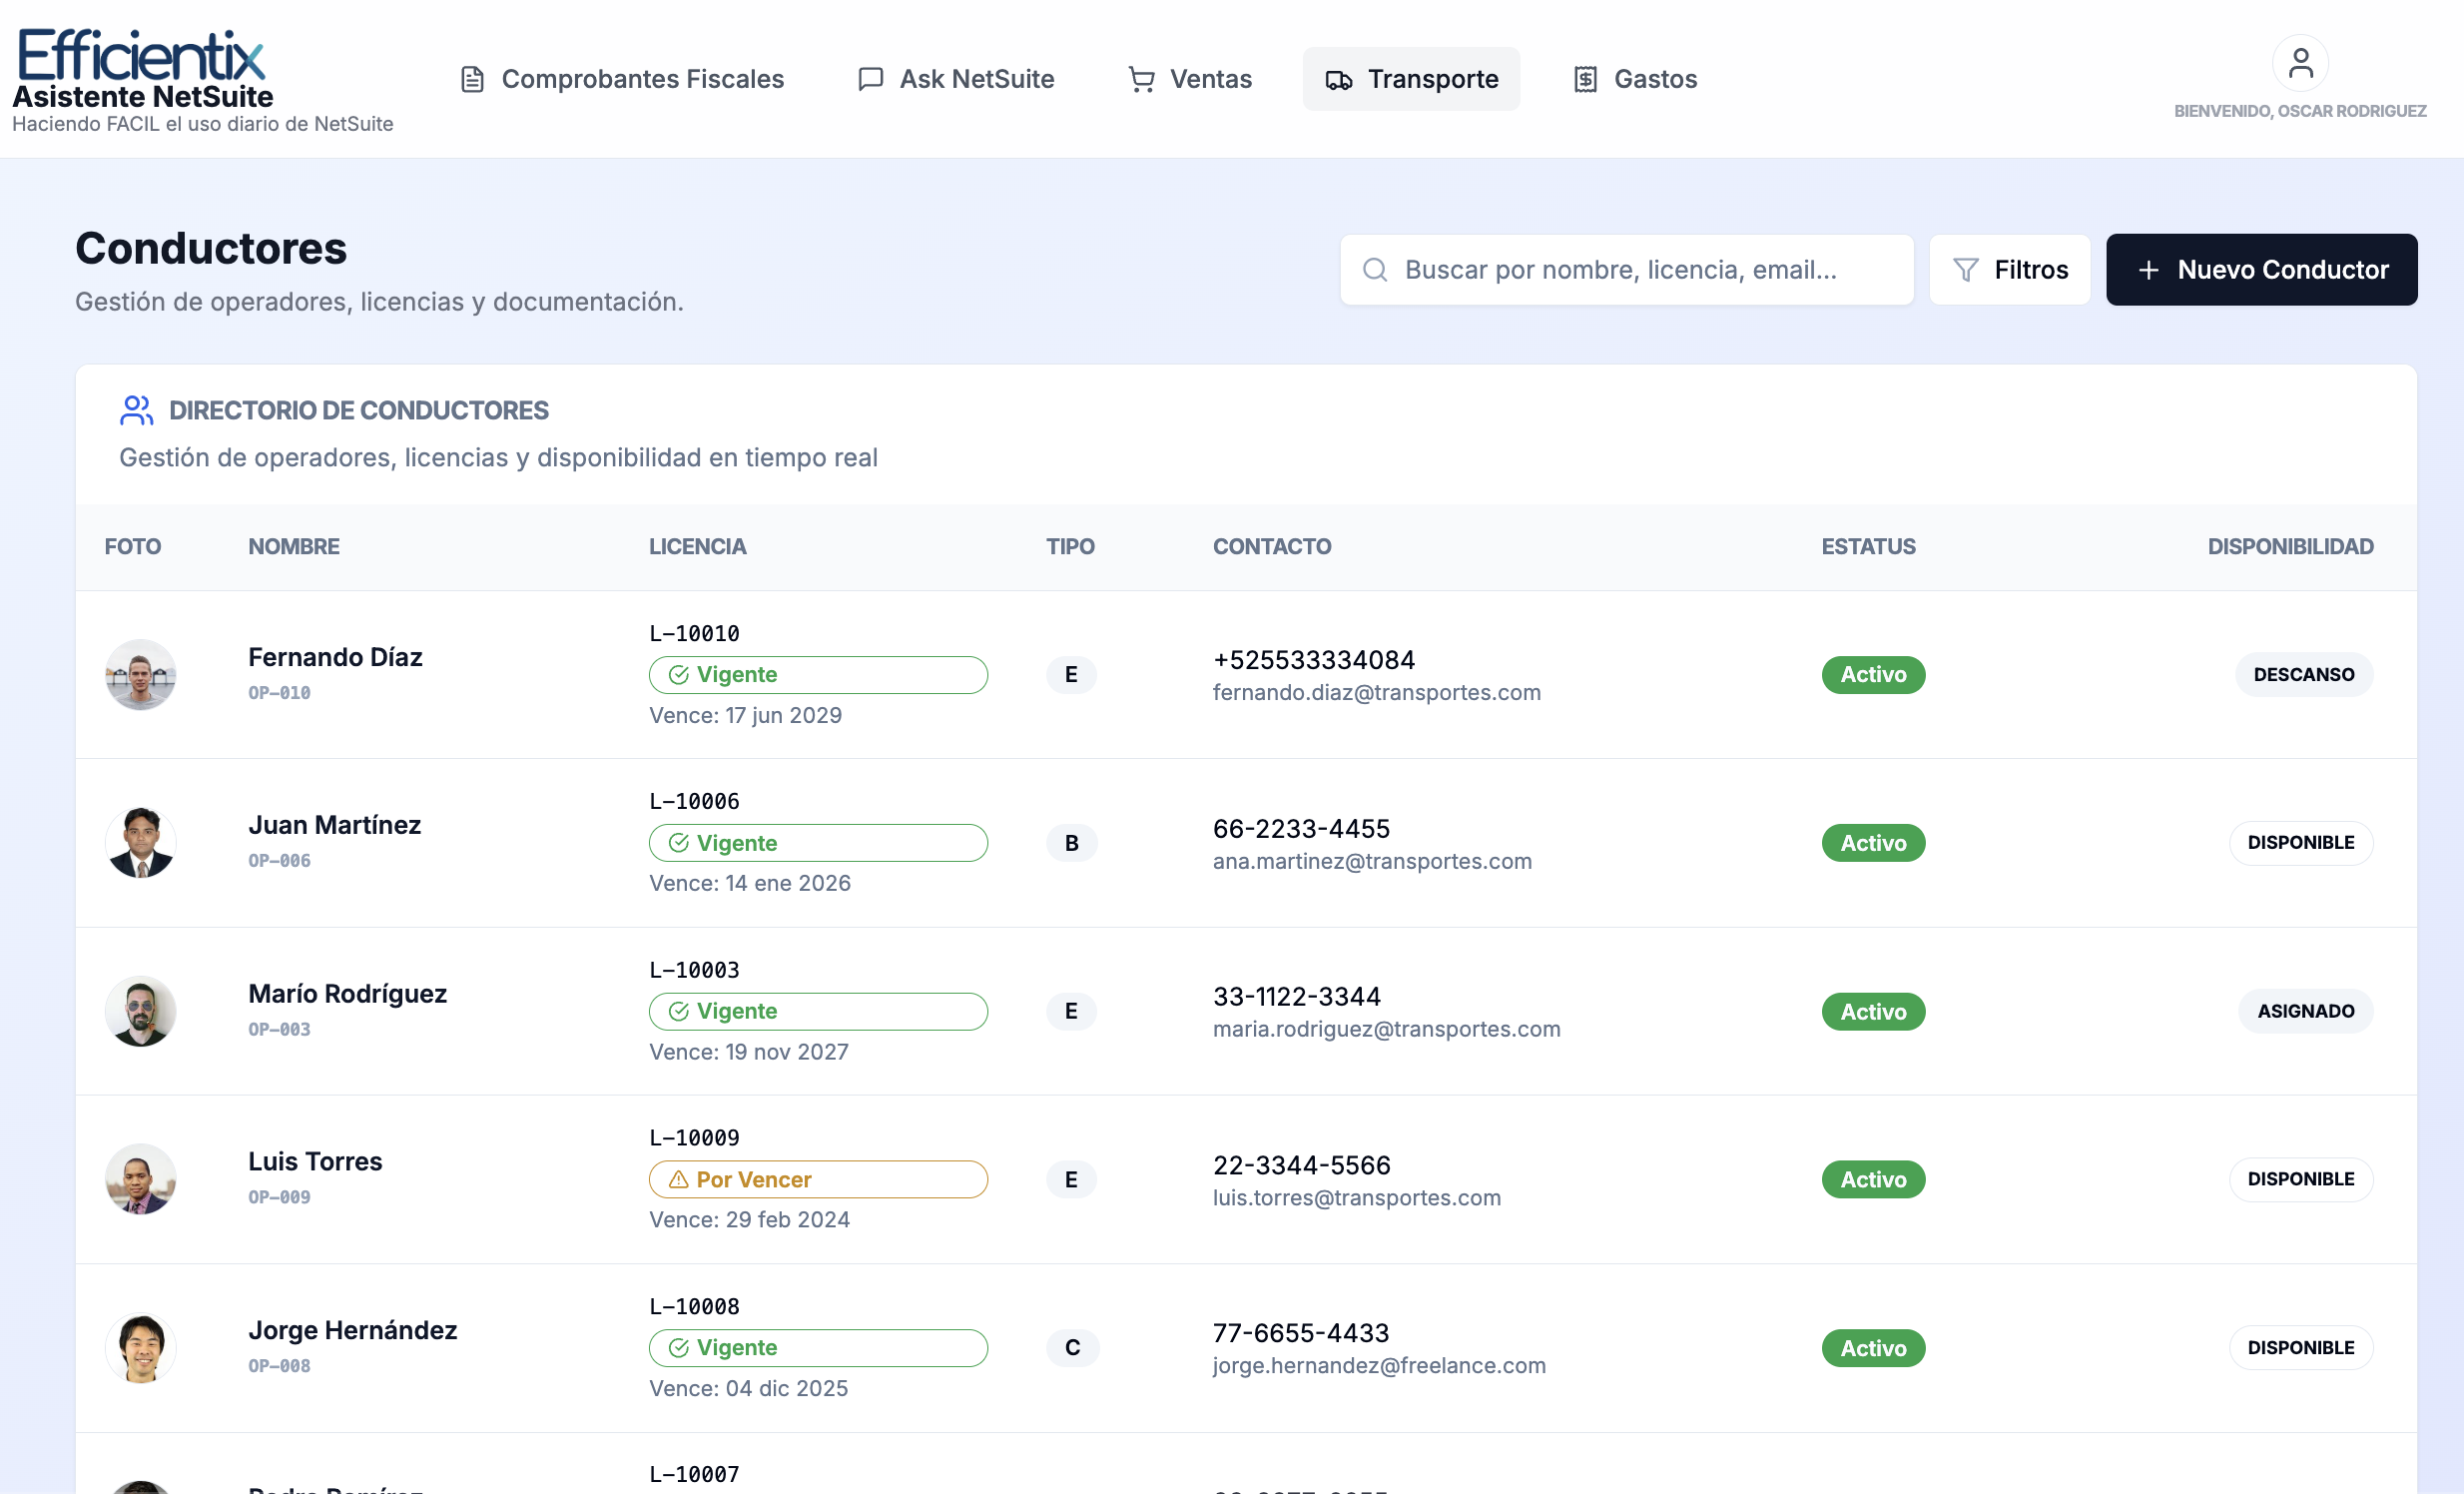Click Vigente badge for license L-10010
The image size is (2464, 1494).
click(818, 675)
